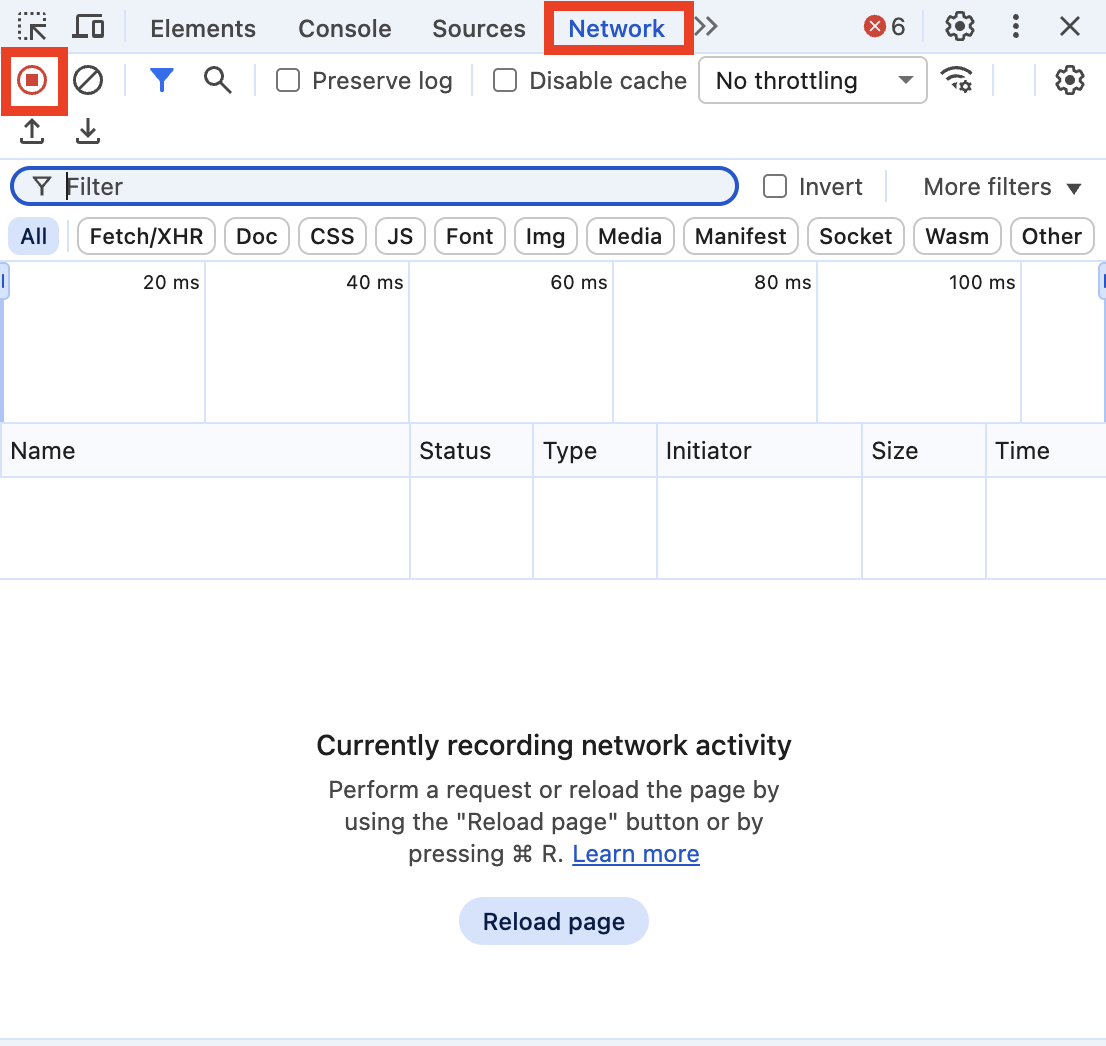
Task: Import a HAR file with the upload icon
Action: [x=32, y=131]
